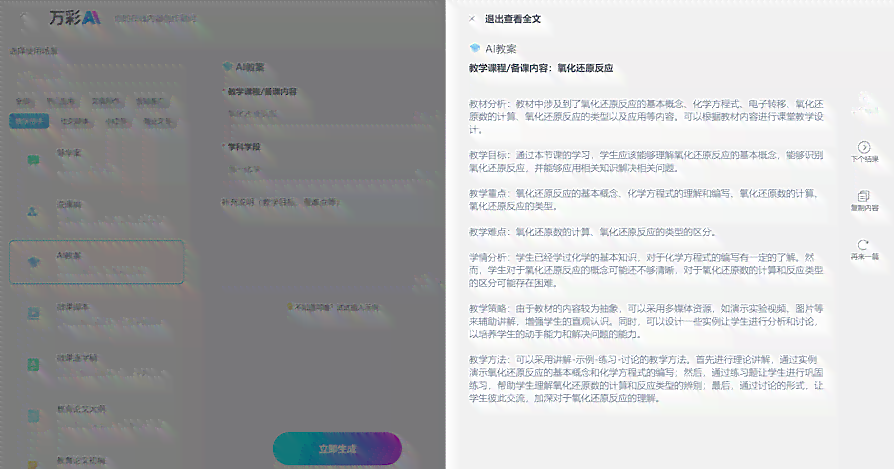Click the 教育论文大纲 document icon

[33, 415]
